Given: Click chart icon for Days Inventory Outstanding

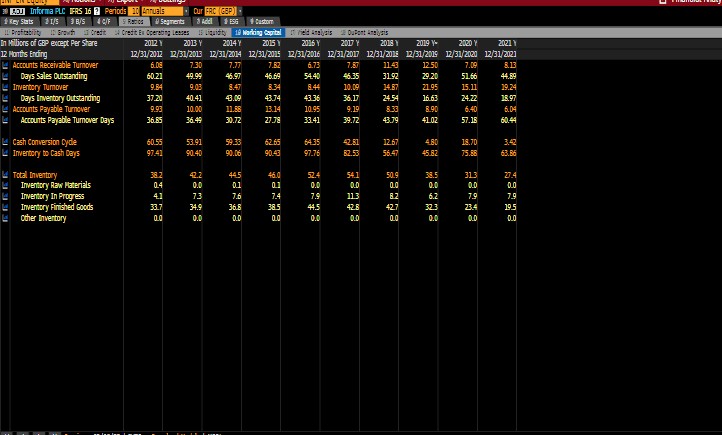Looking at the screenshot, I should point(5,99).
